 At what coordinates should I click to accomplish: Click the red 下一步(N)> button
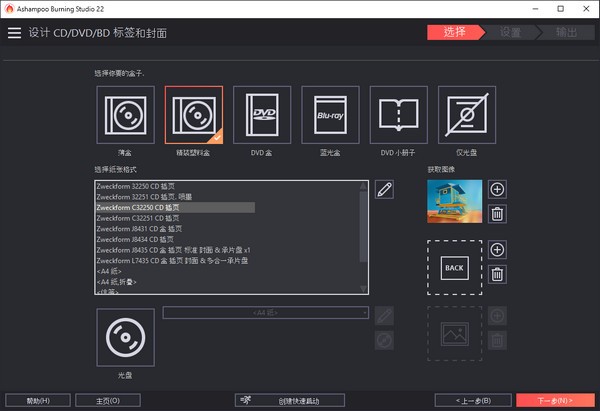555,401
